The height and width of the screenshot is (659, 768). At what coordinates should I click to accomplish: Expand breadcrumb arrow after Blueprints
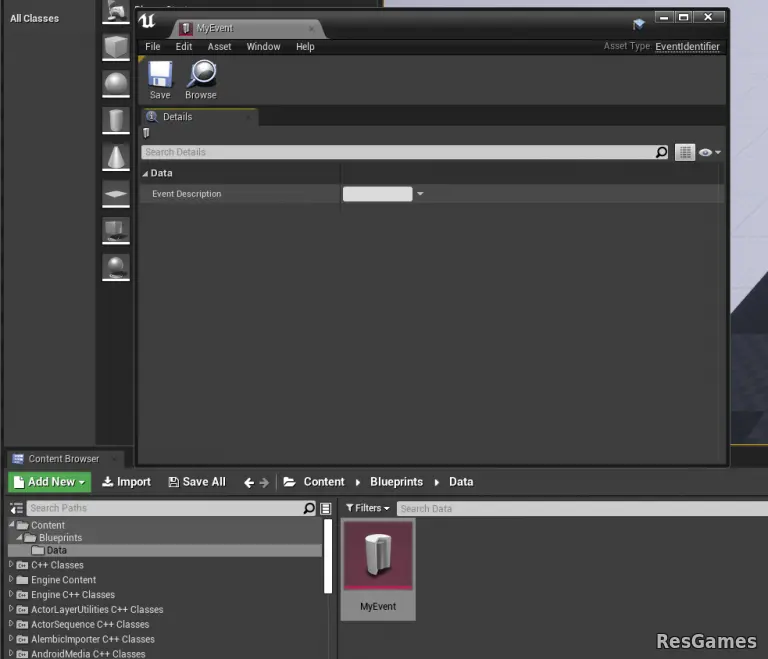coord(436,483)
